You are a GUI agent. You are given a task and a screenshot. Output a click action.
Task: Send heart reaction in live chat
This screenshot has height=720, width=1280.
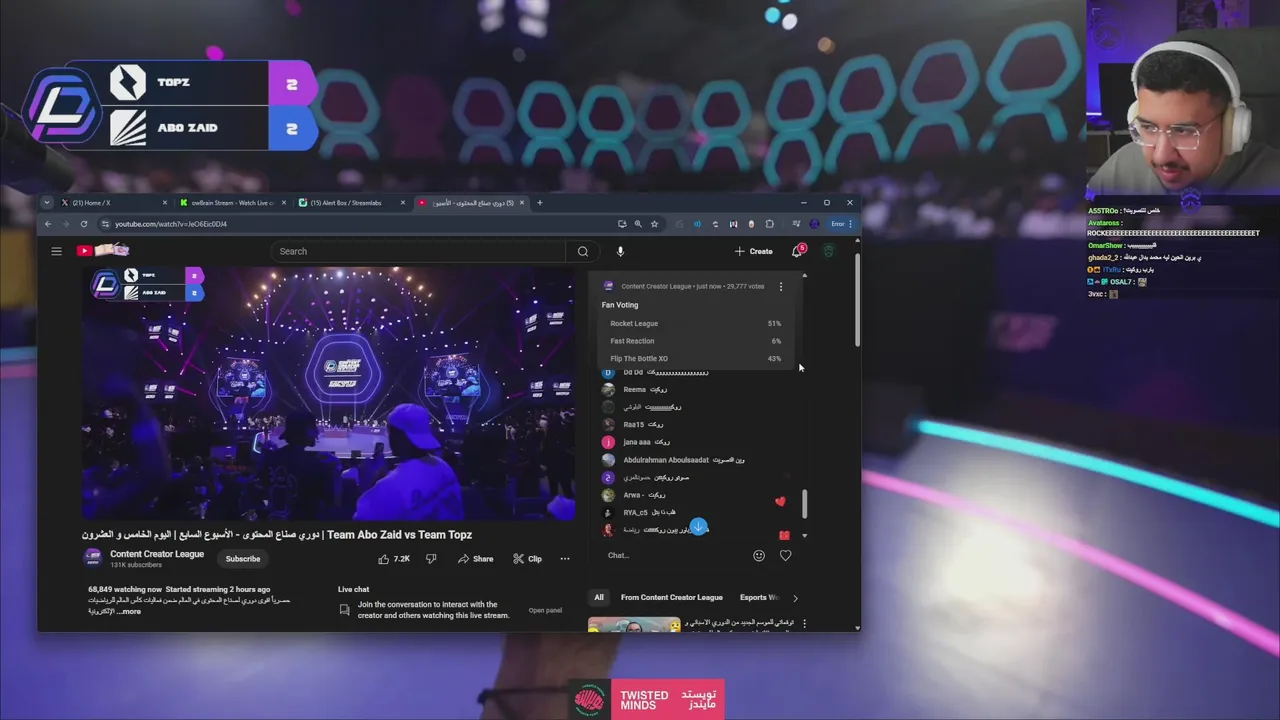click(785, 555)
